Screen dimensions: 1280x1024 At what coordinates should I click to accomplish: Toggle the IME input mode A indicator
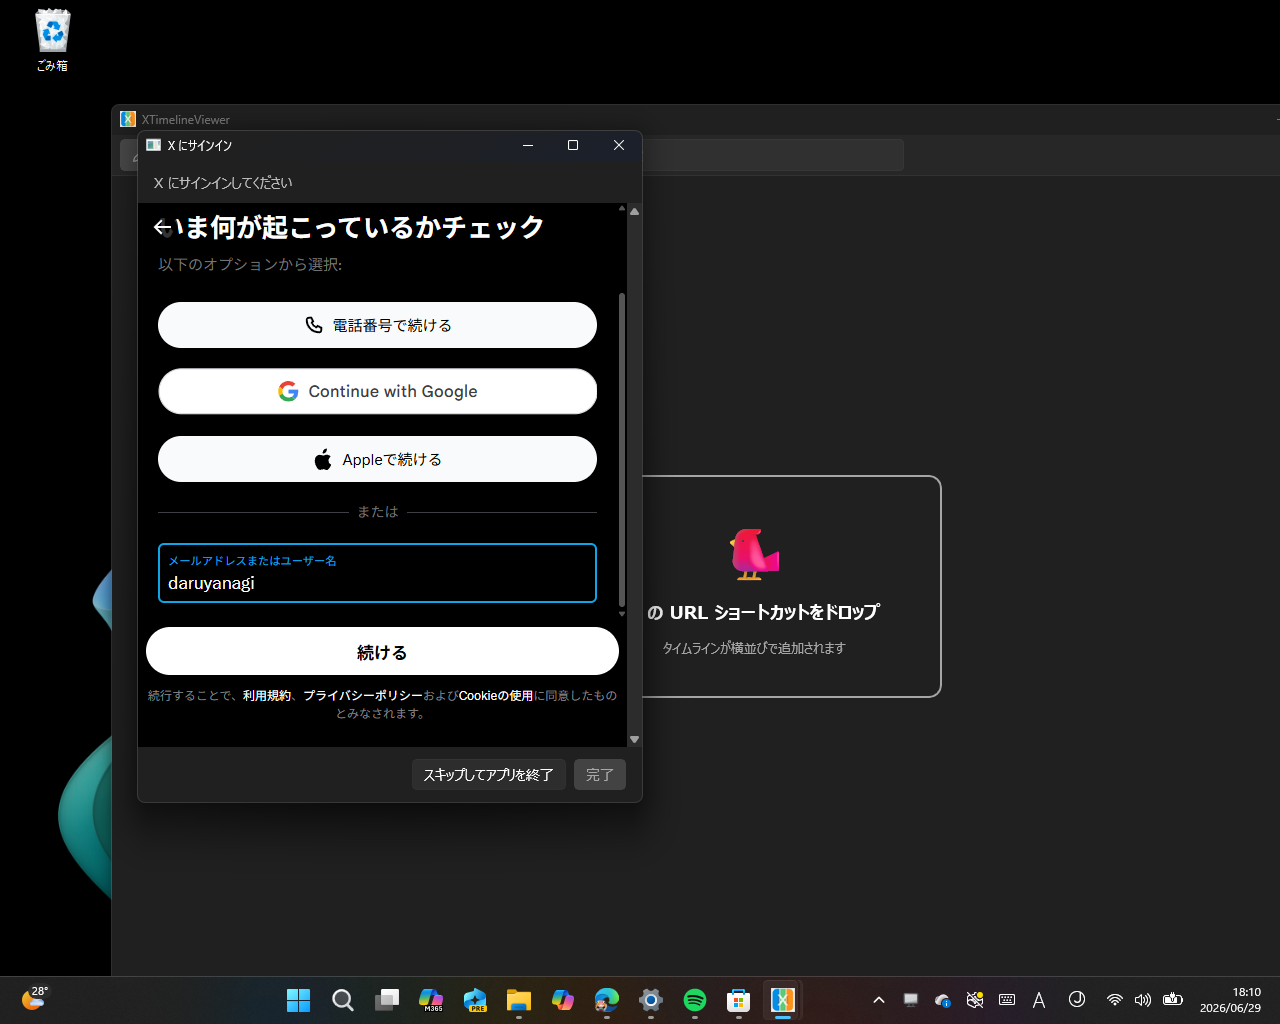1039,1000
